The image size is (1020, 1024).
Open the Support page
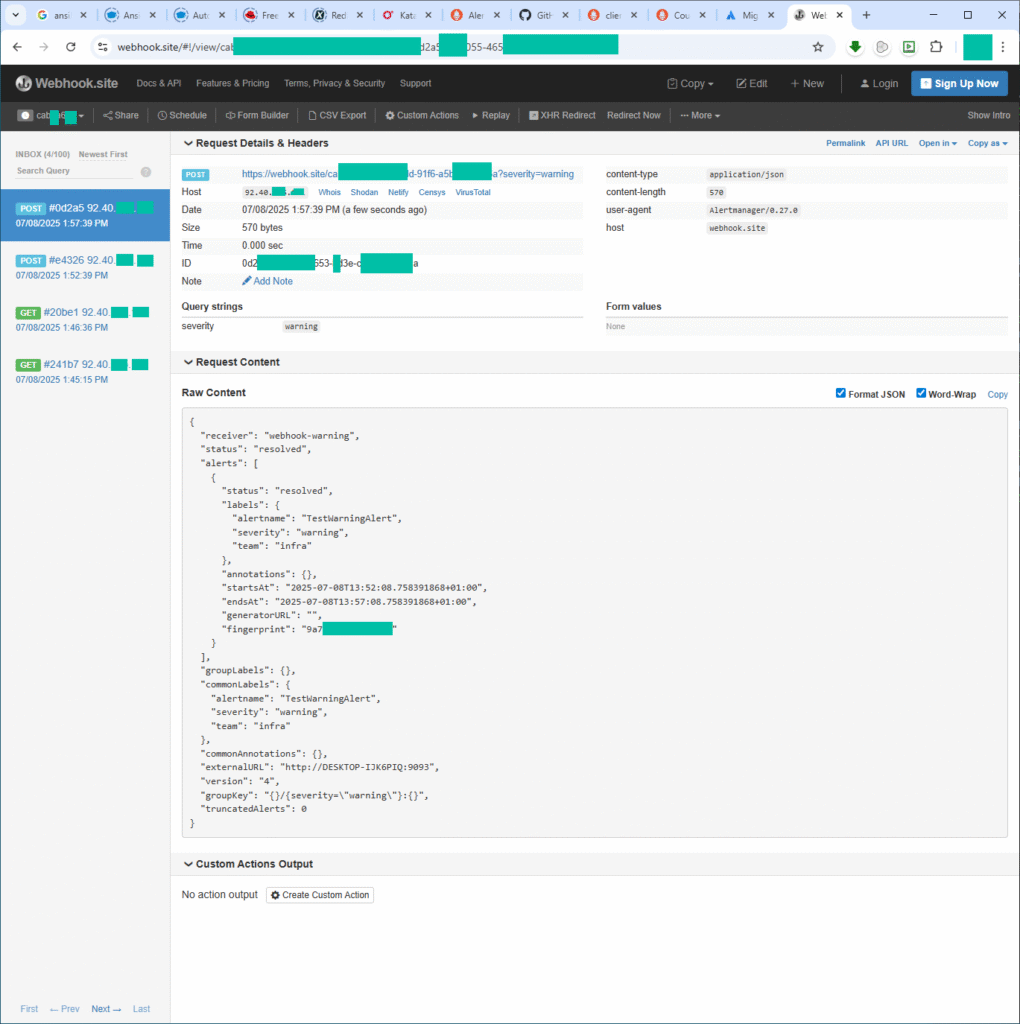point(415,84)
